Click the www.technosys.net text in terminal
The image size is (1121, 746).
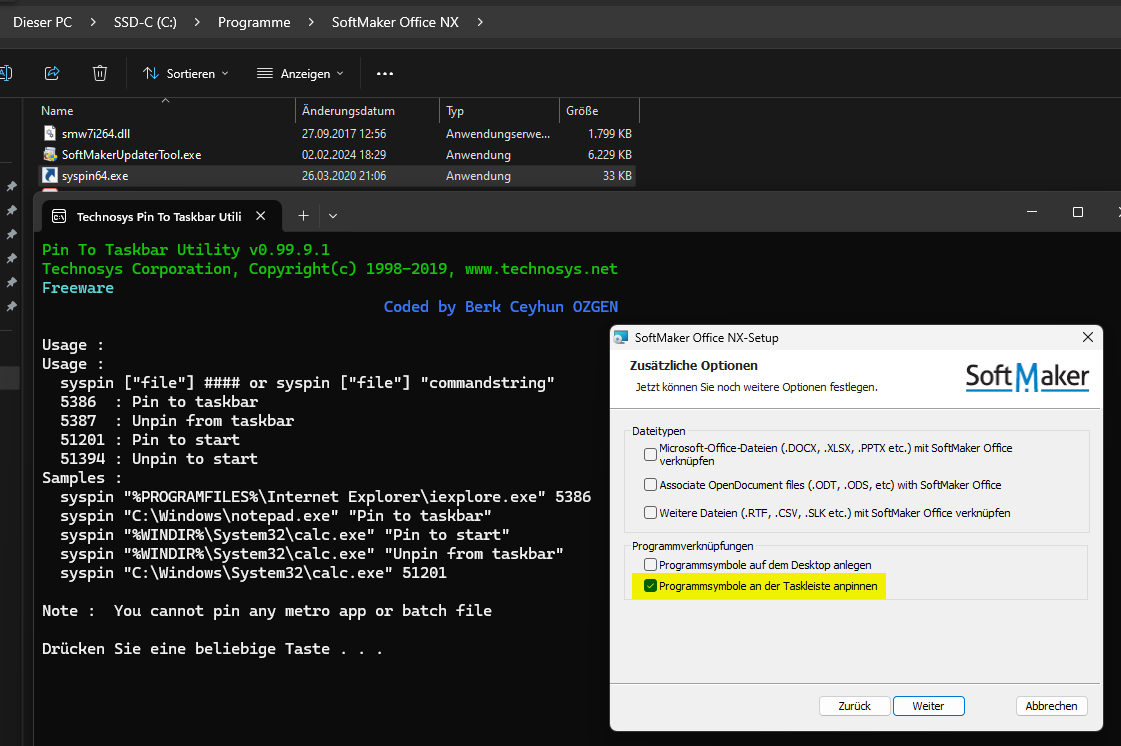click(541, 269)
